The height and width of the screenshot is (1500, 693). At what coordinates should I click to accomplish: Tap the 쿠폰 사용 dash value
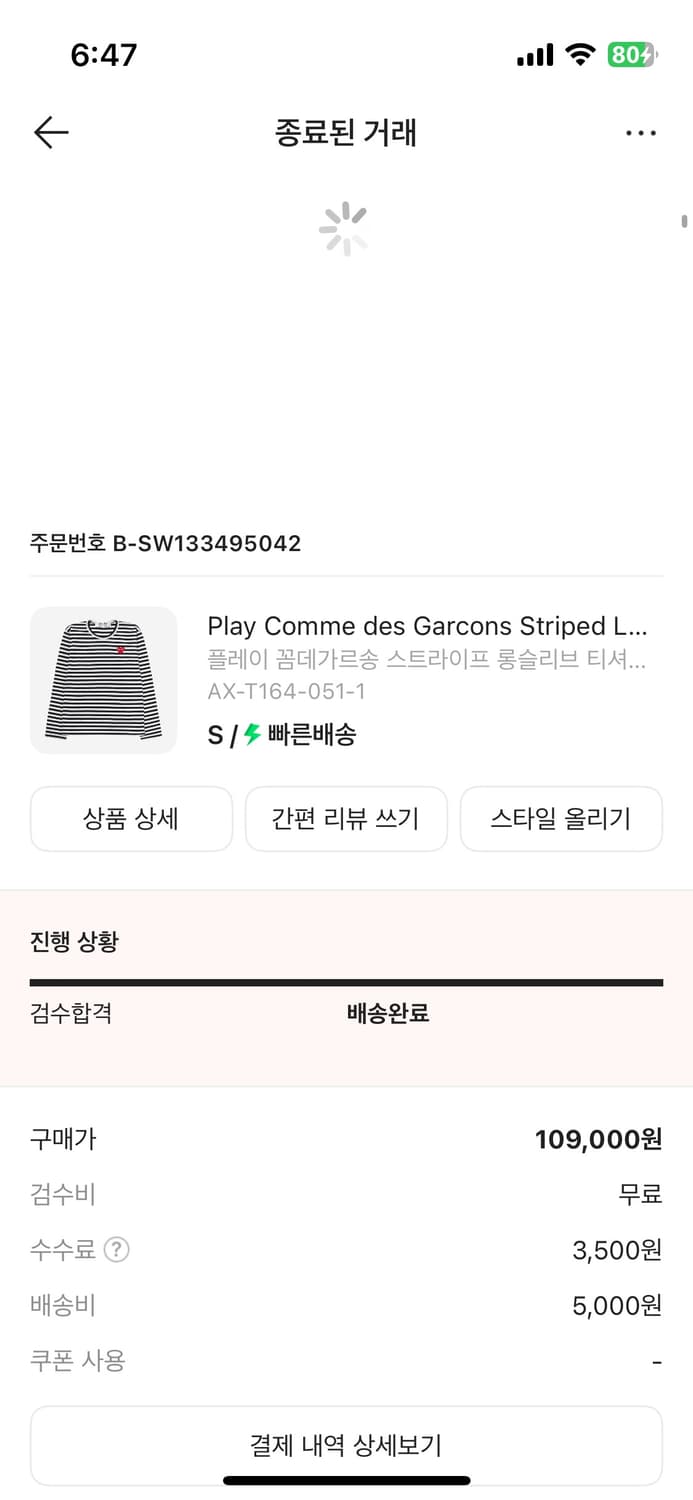click(656, 1360)
